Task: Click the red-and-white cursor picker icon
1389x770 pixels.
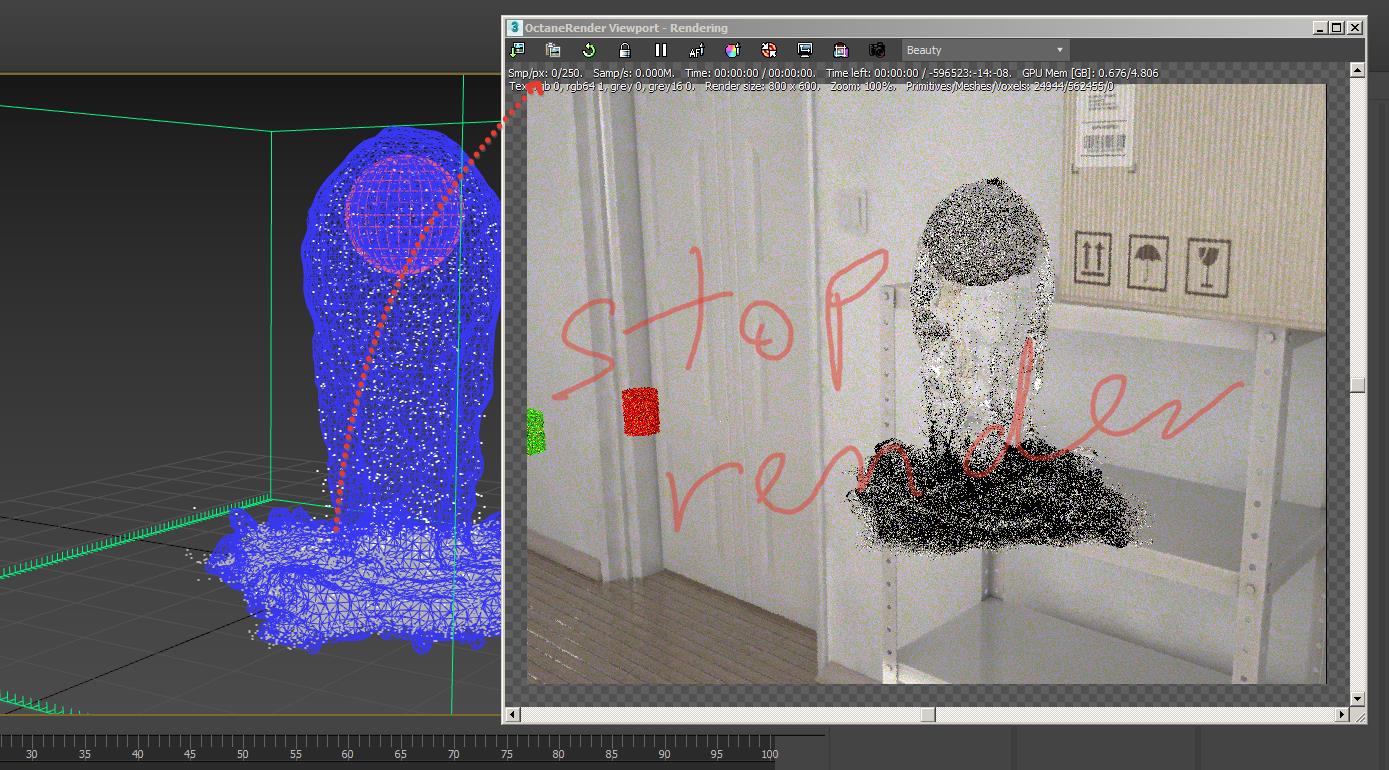Action: pos(769,50)
